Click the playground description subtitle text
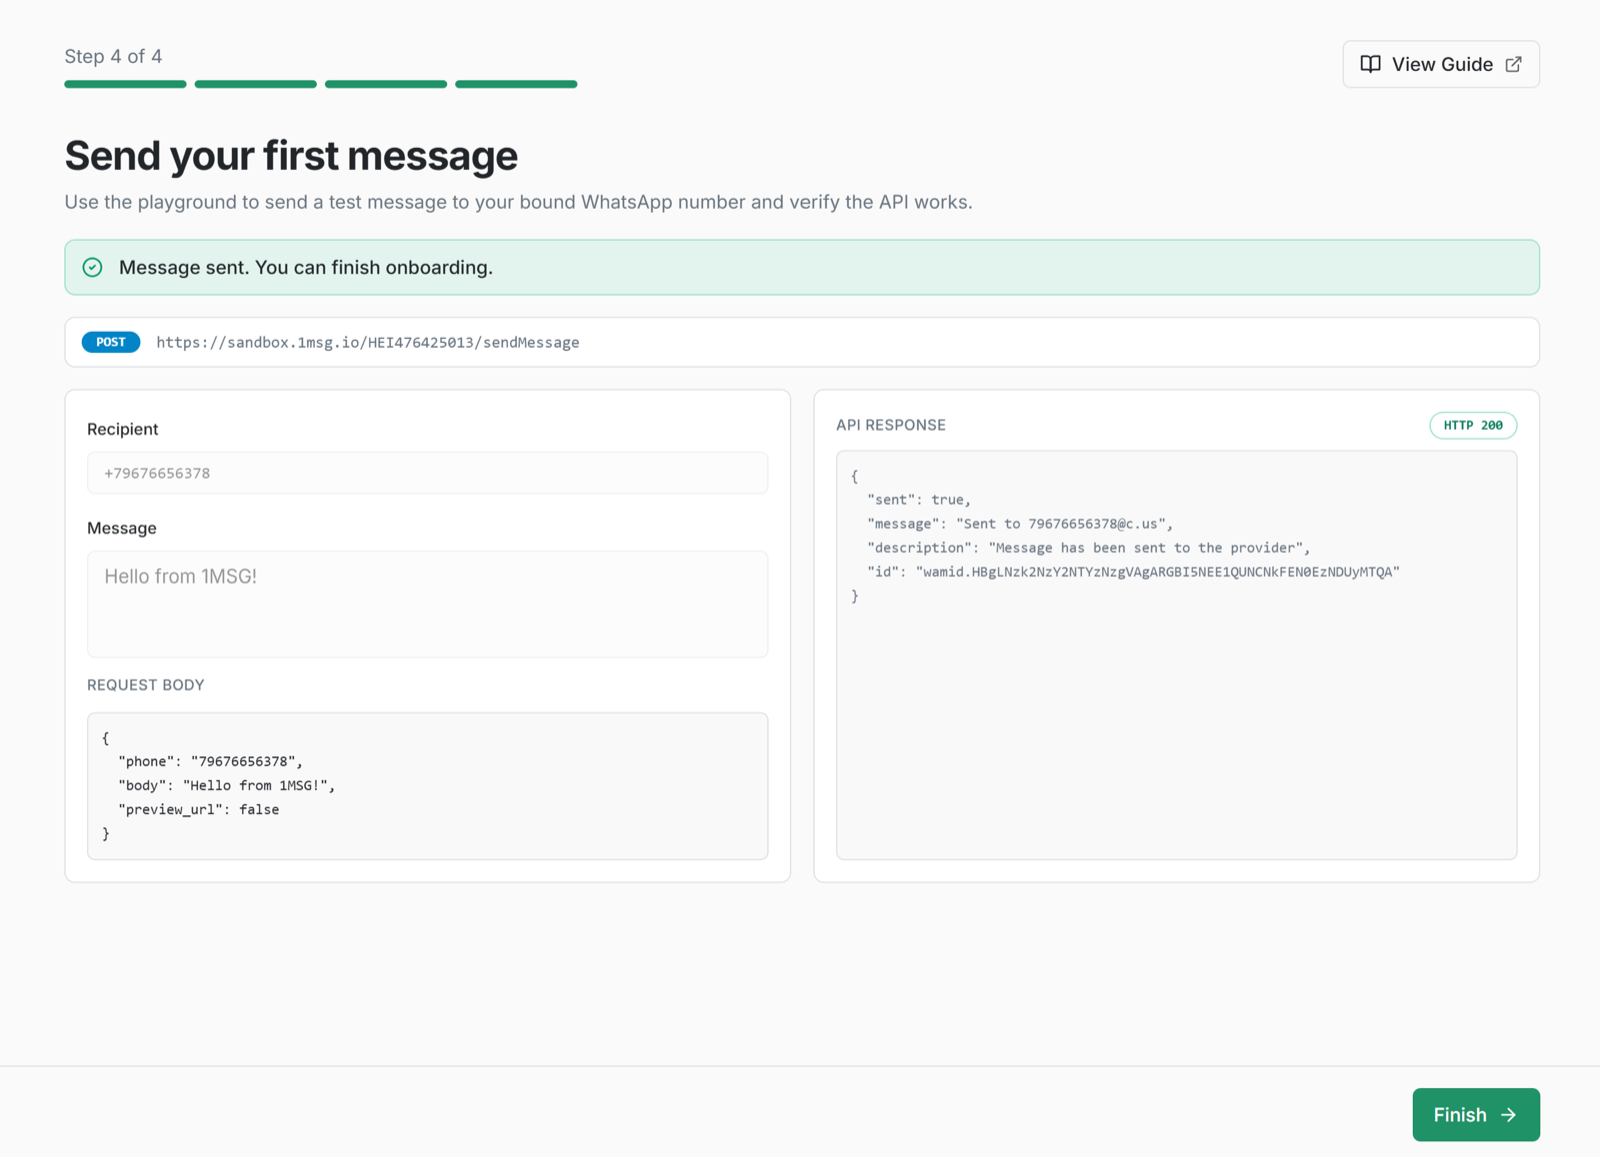The height and width of the screenshot is (1157, 1600). [518, 202]
